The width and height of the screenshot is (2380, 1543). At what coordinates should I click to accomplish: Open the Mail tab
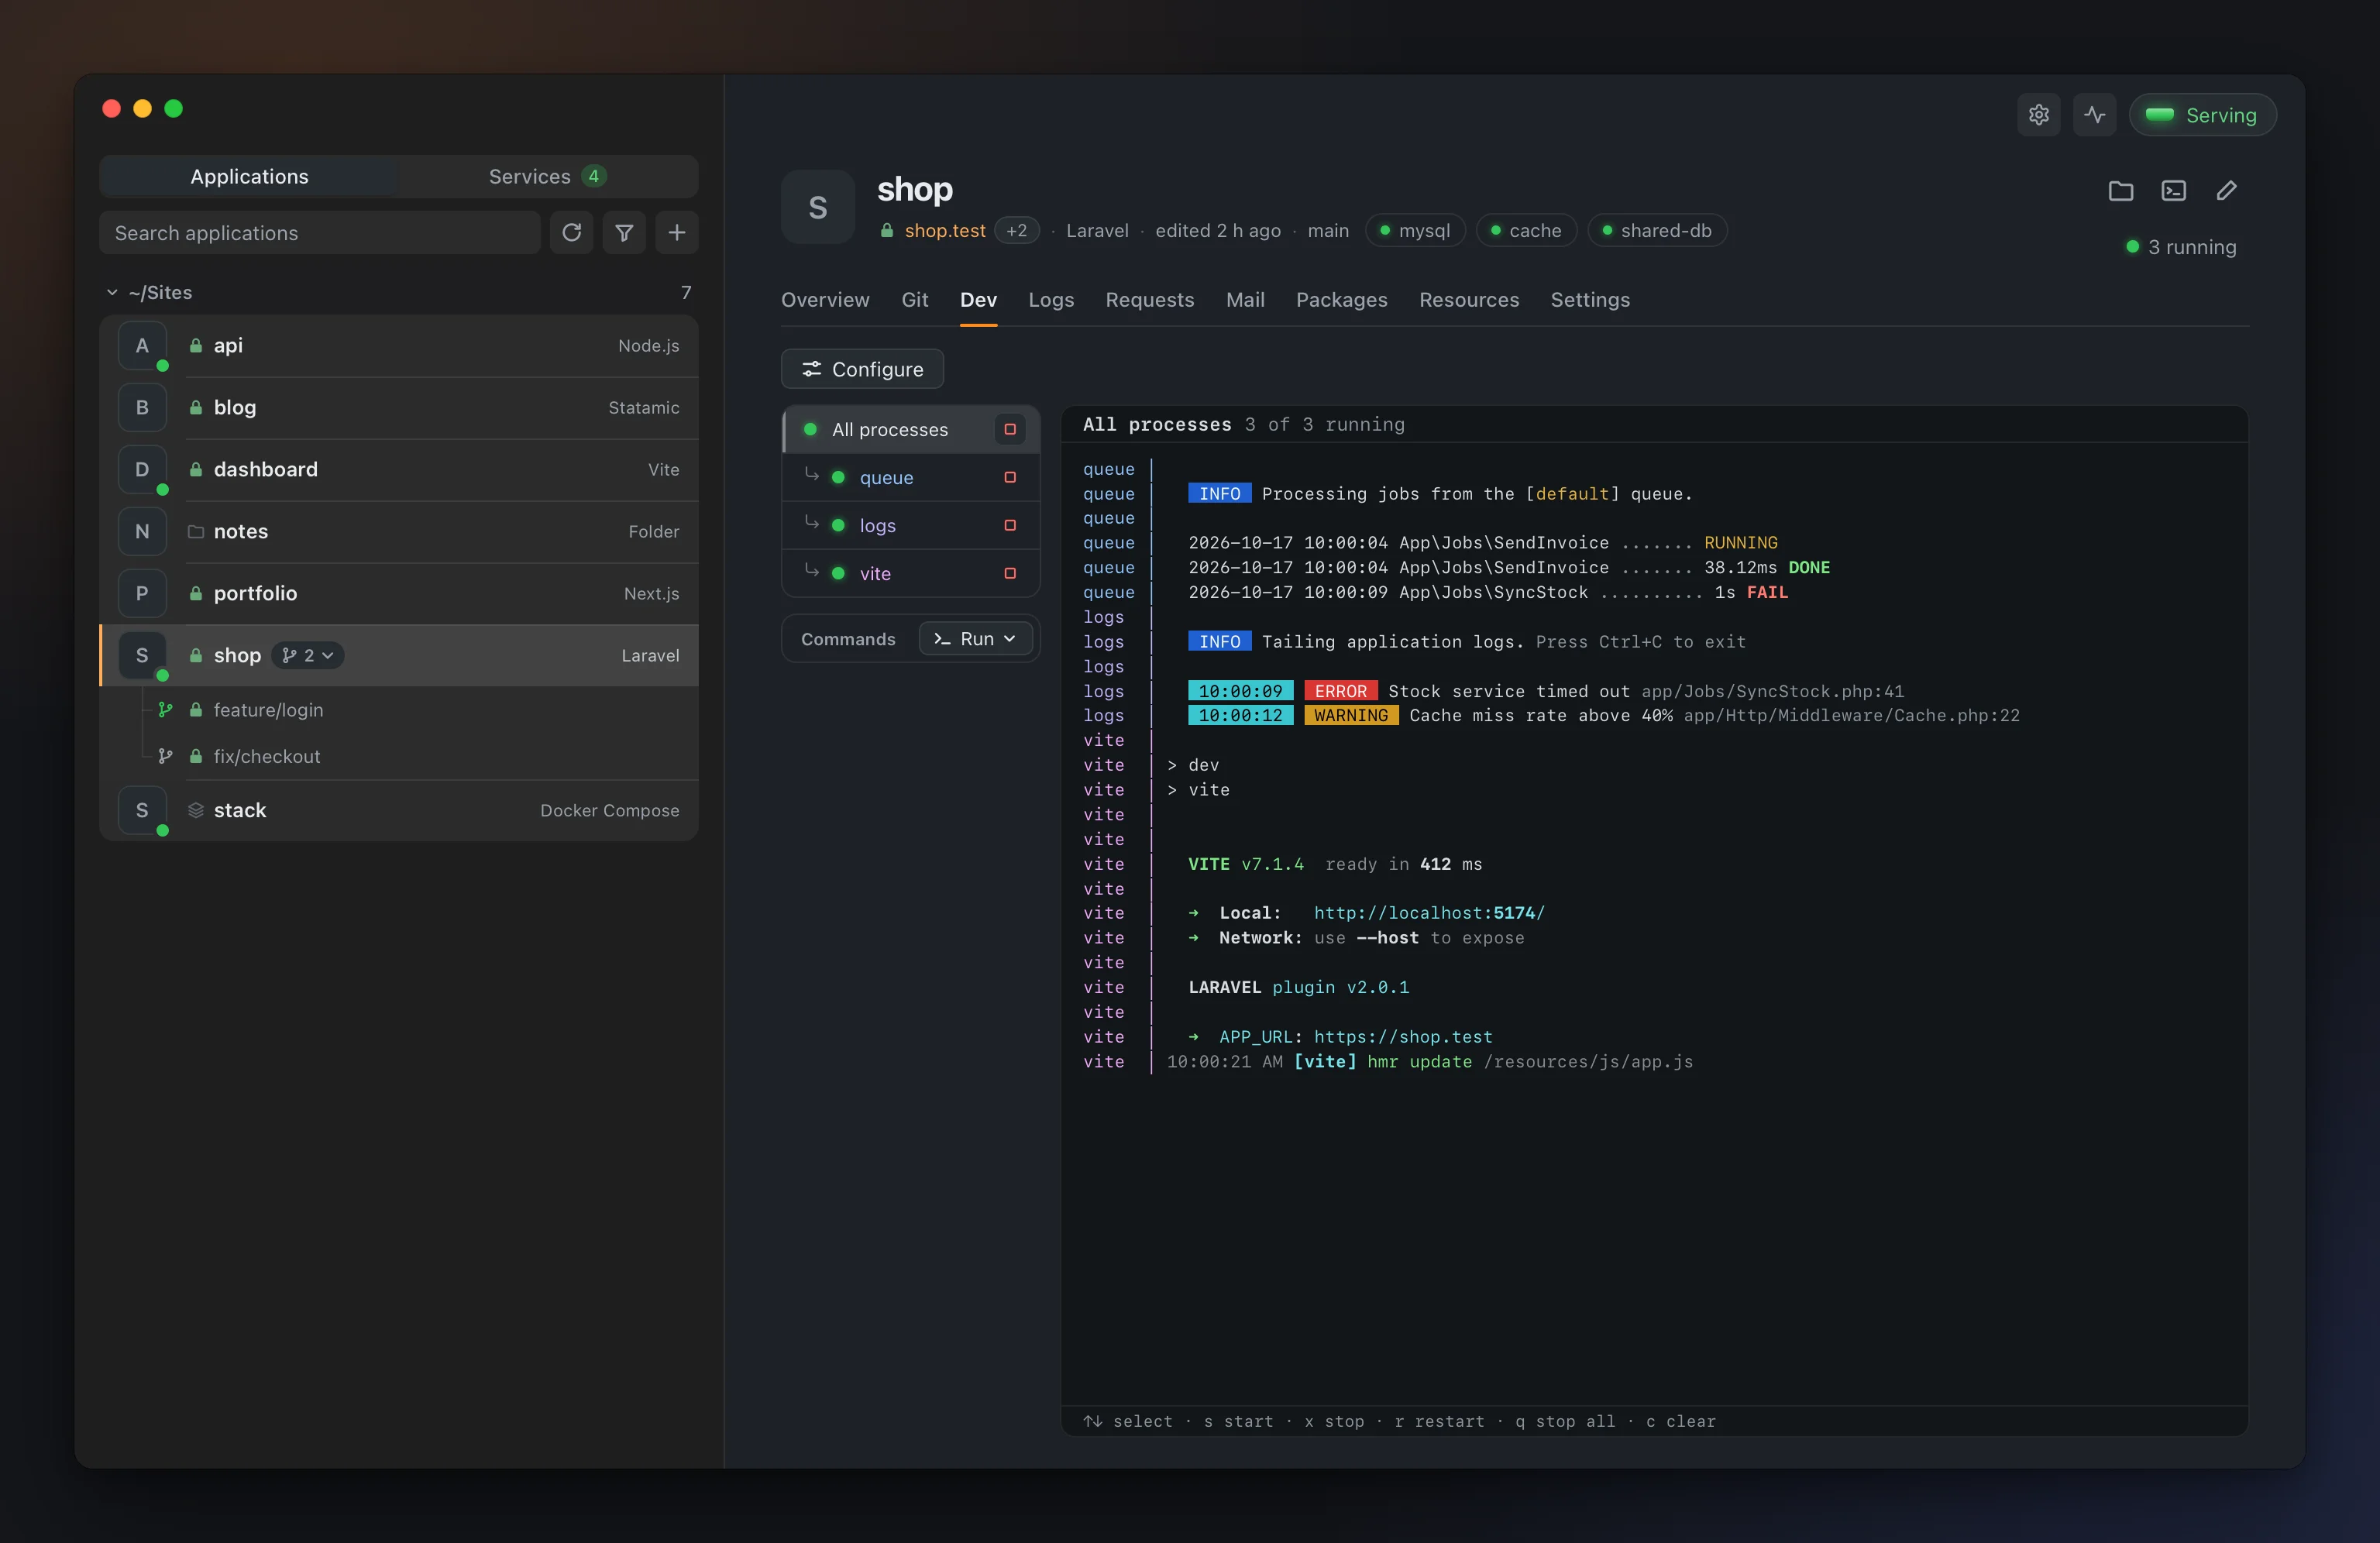point(1245,300)
